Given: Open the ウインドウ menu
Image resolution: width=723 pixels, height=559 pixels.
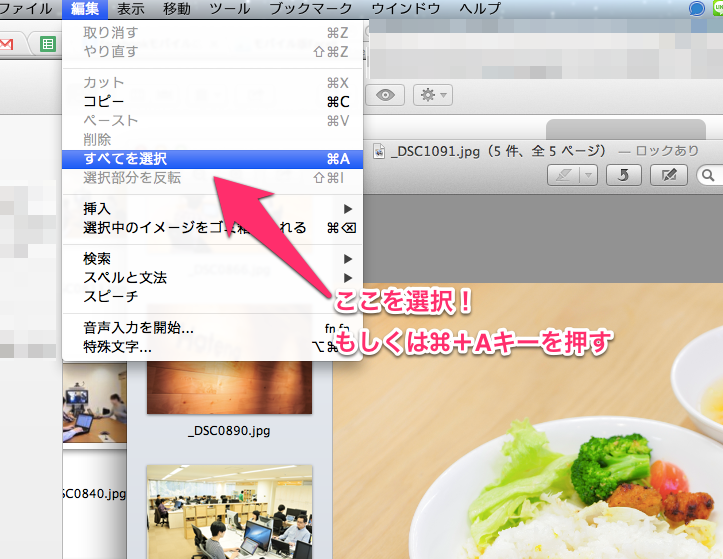Looking at the screenshot, I should click(x=406, y=8).
